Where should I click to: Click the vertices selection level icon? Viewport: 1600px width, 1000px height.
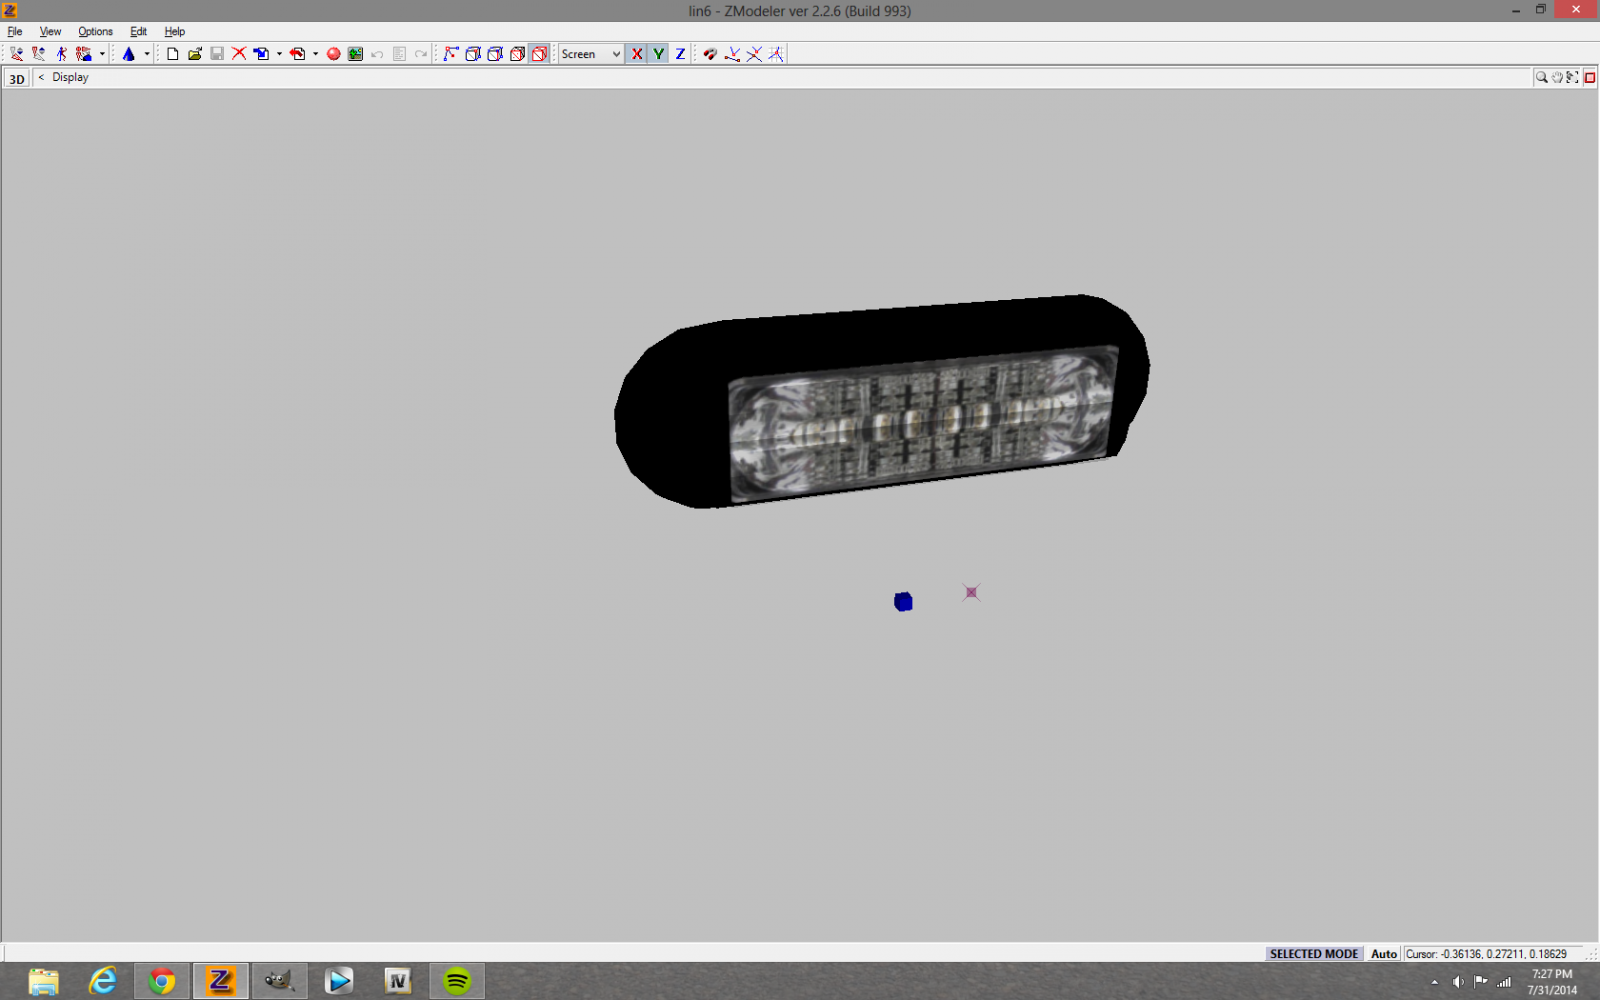(451, 54)
